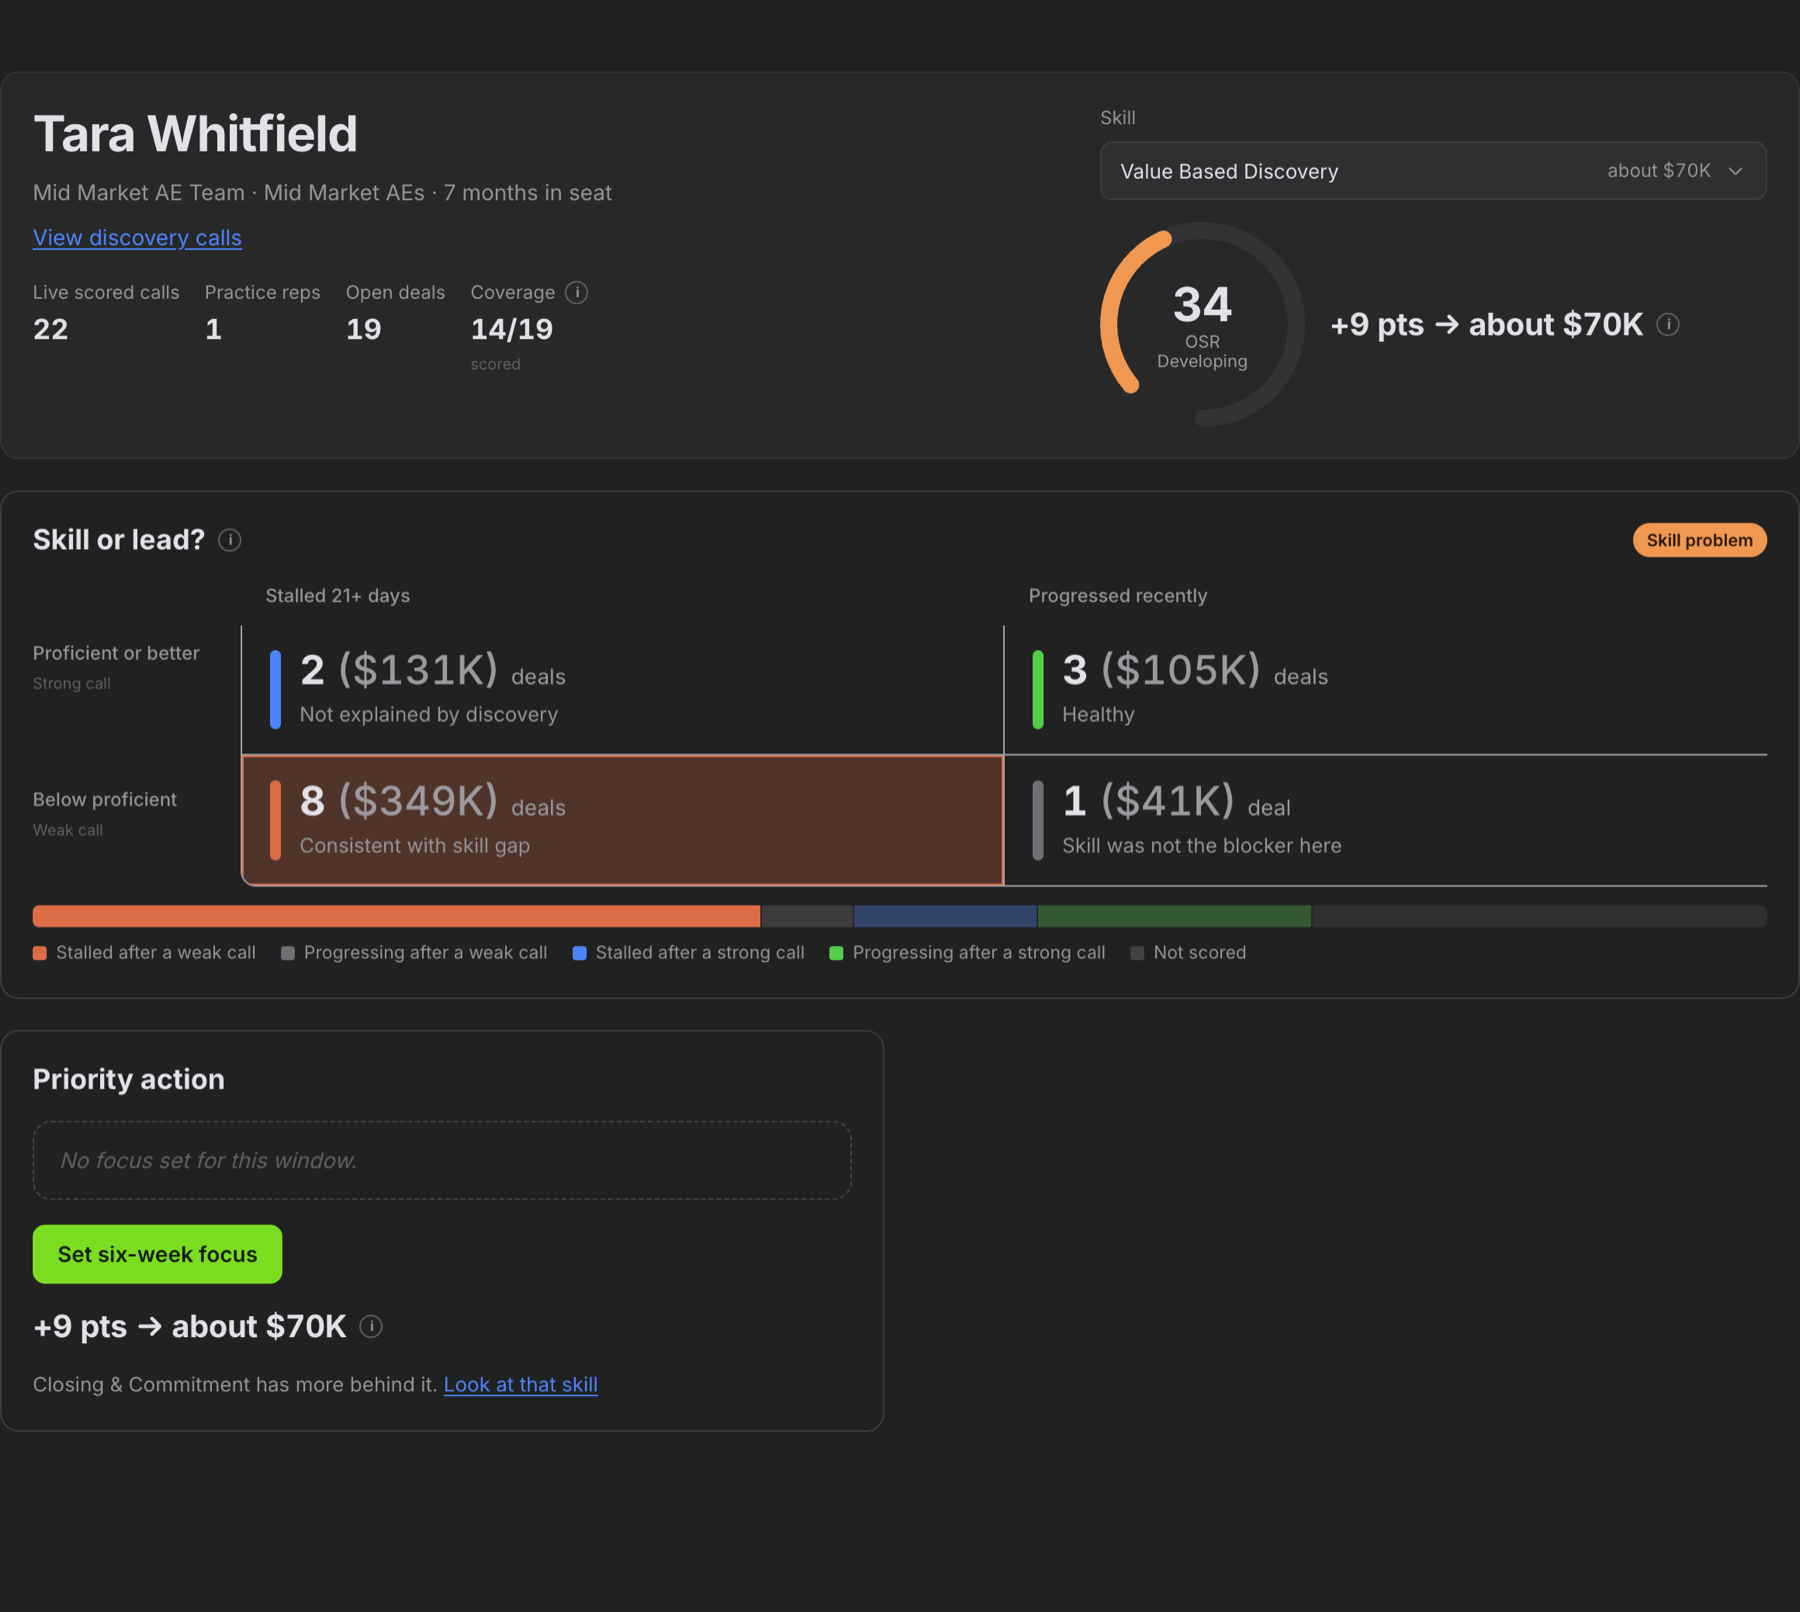Select the 3 ($105K) Healthy deals cell
1800x1612 pixels.
(1385, 690)
